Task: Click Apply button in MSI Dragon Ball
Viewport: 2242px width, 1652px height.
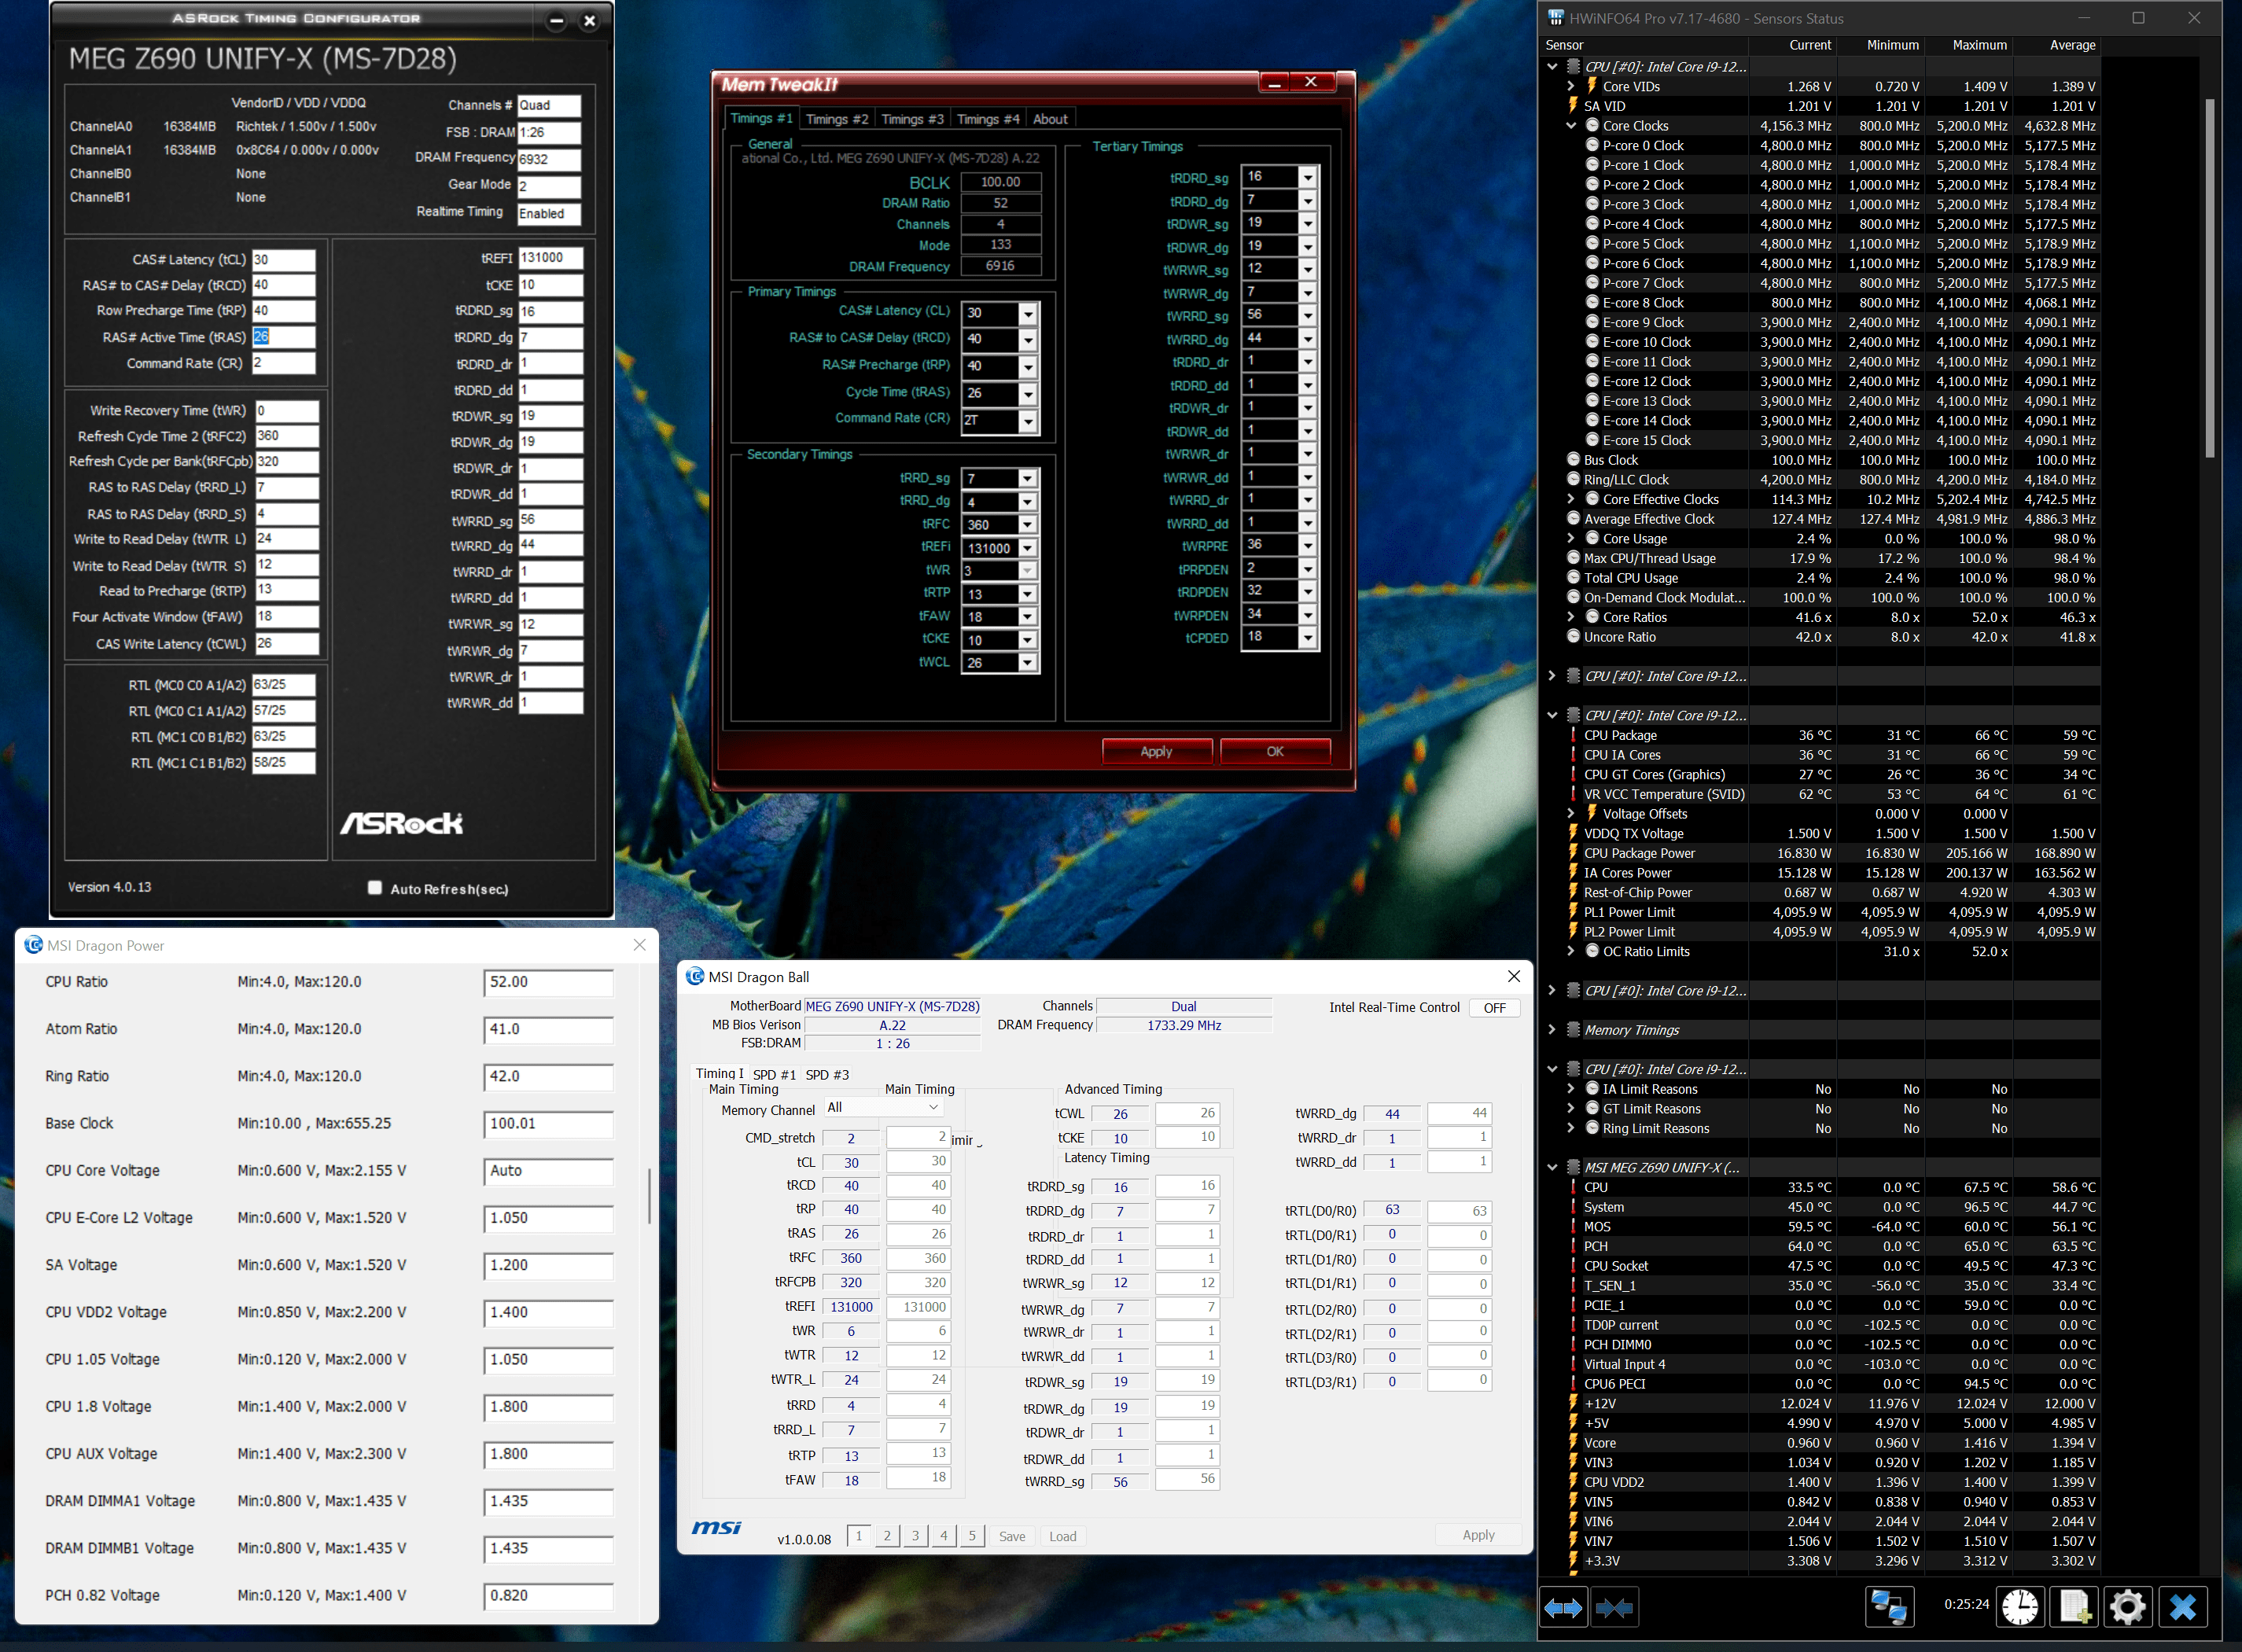Action: (1478, 1535)
